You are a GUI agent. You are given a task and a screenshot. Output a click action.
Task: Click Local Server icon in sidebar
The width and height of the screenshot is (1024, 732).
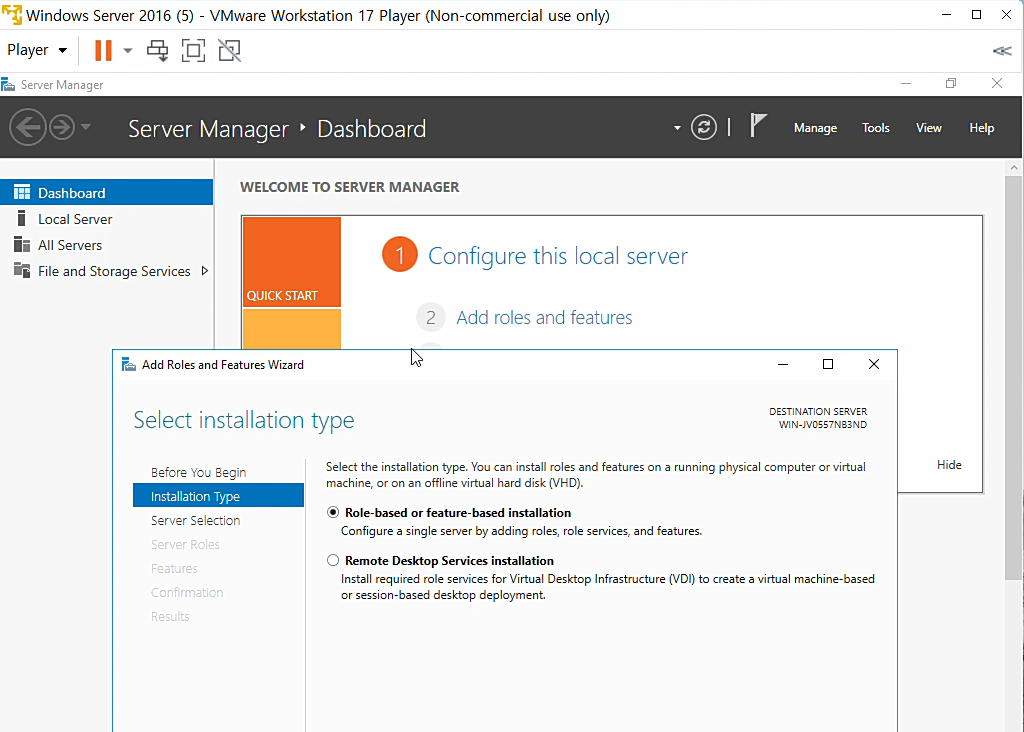tap(22, 218)
